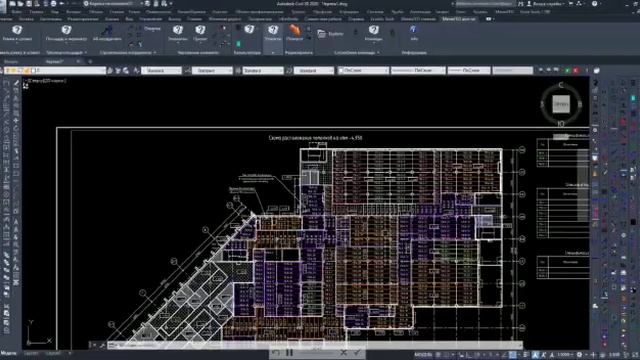Click the Утилиты ribbon button

click(x=273, y=33)
